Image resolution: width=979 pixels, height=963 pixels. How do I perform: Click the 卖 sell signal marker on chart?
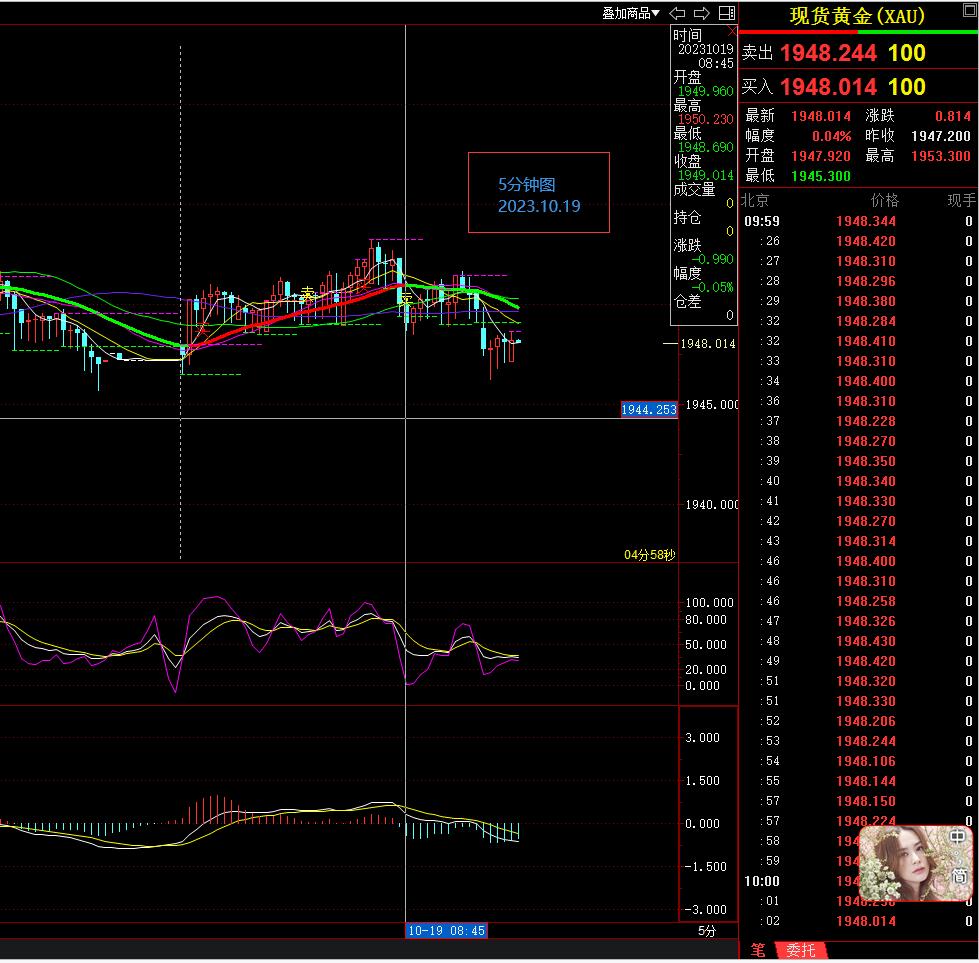pyautogui.click(x=308, y=293)
